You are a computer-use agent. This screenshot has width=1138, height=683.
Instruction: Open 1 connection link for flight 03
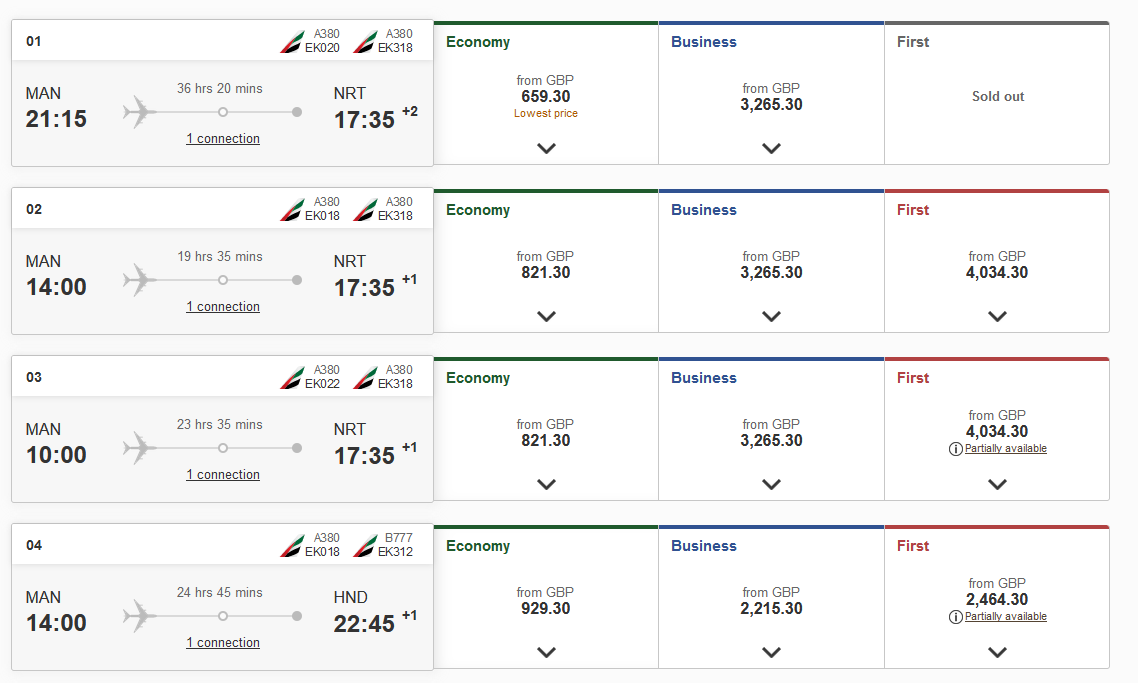[223, 475]
